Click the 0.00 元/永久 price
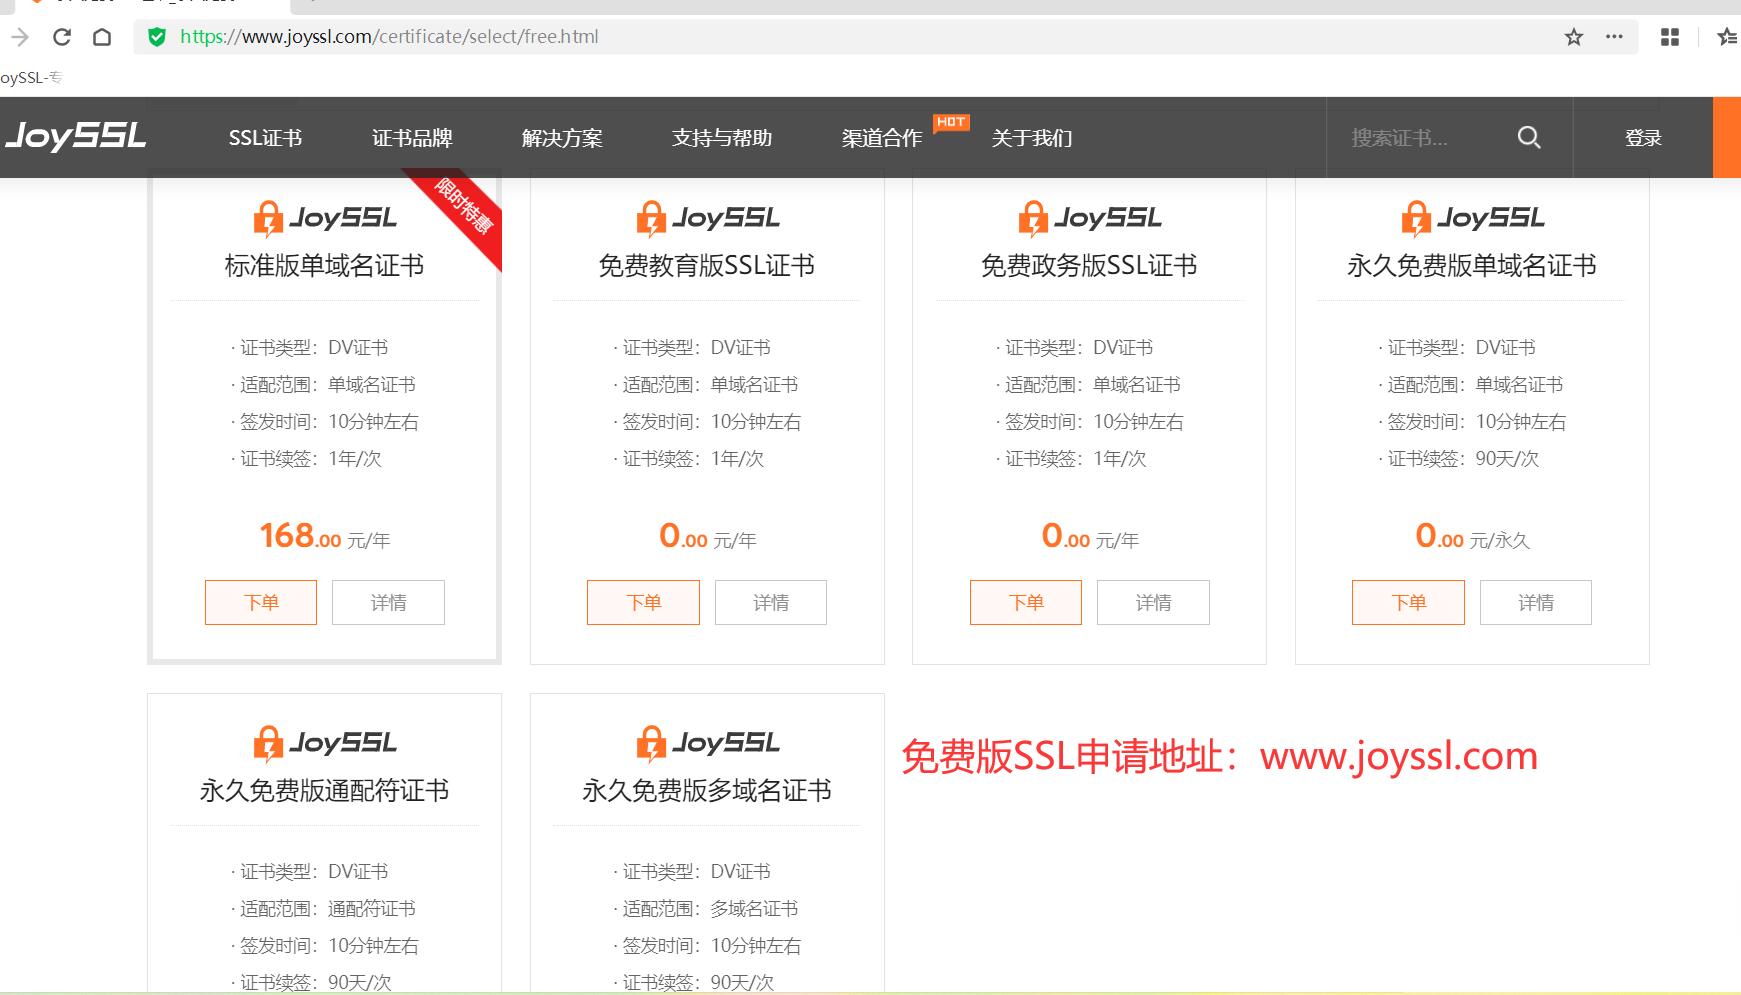 [x=1472, y=537]
